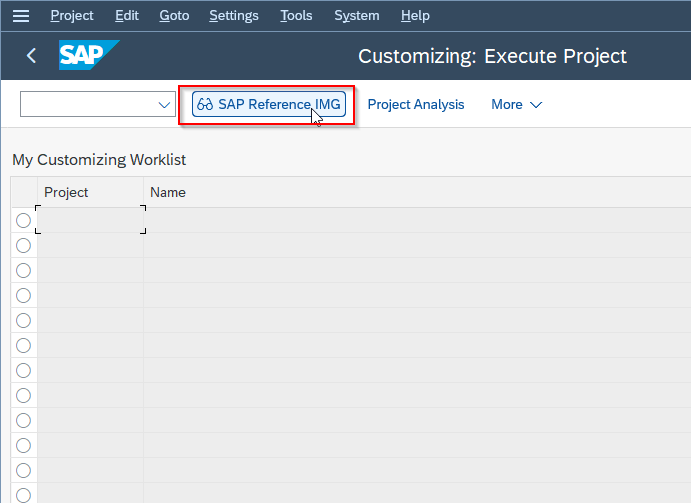Click the SAP Reference IMG button

[269, 104]
